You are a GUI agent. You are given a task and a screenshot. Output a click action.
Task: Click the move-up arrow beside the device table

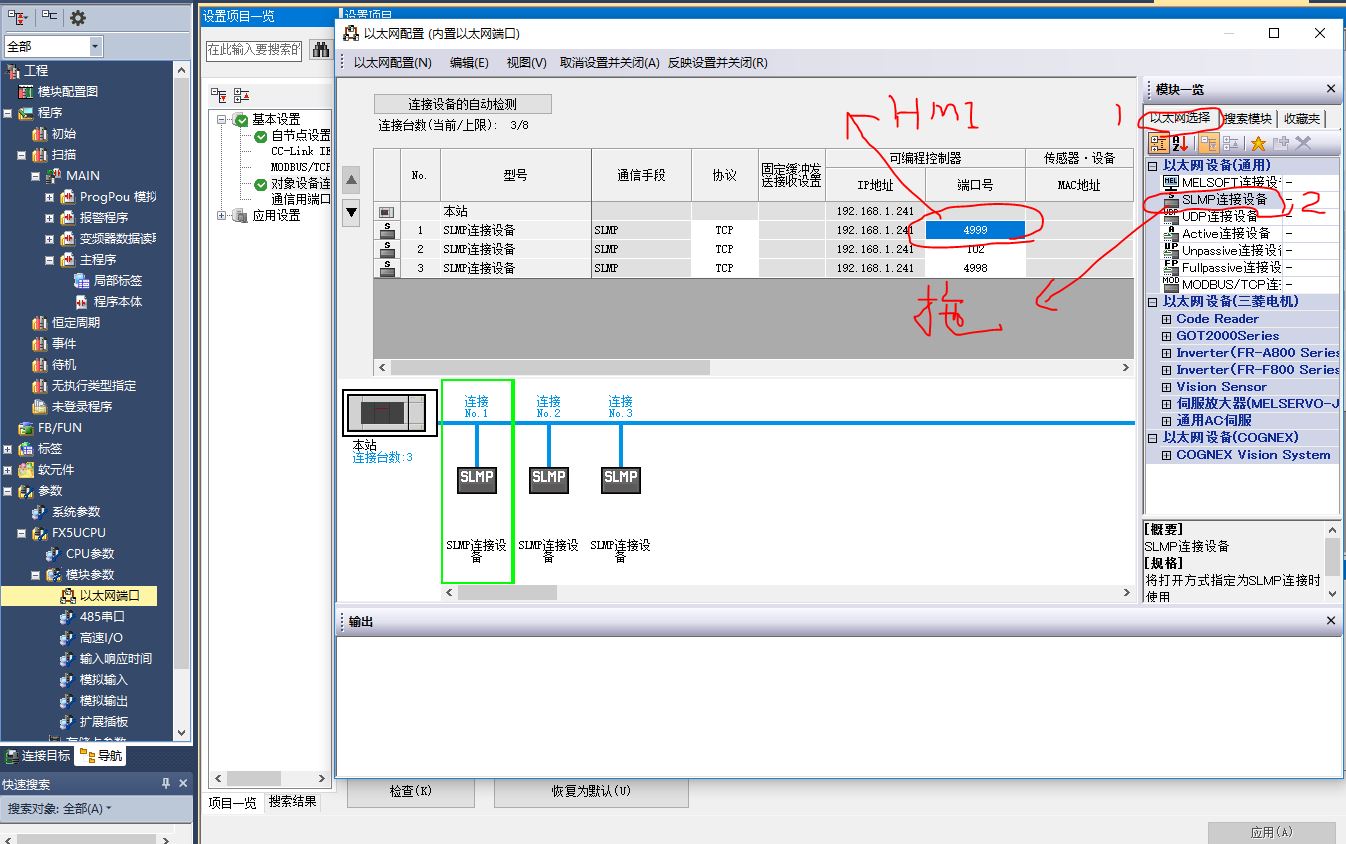pos(351,181)
